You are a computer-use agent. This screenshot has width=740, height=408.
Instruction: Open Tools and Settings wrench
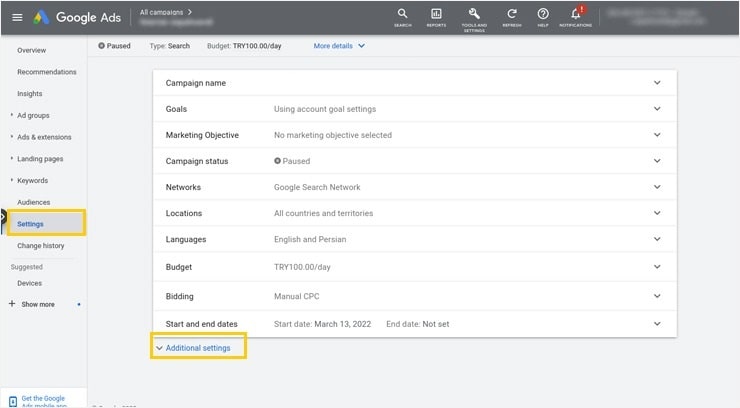pyautogui.click(x=474, y=15)
